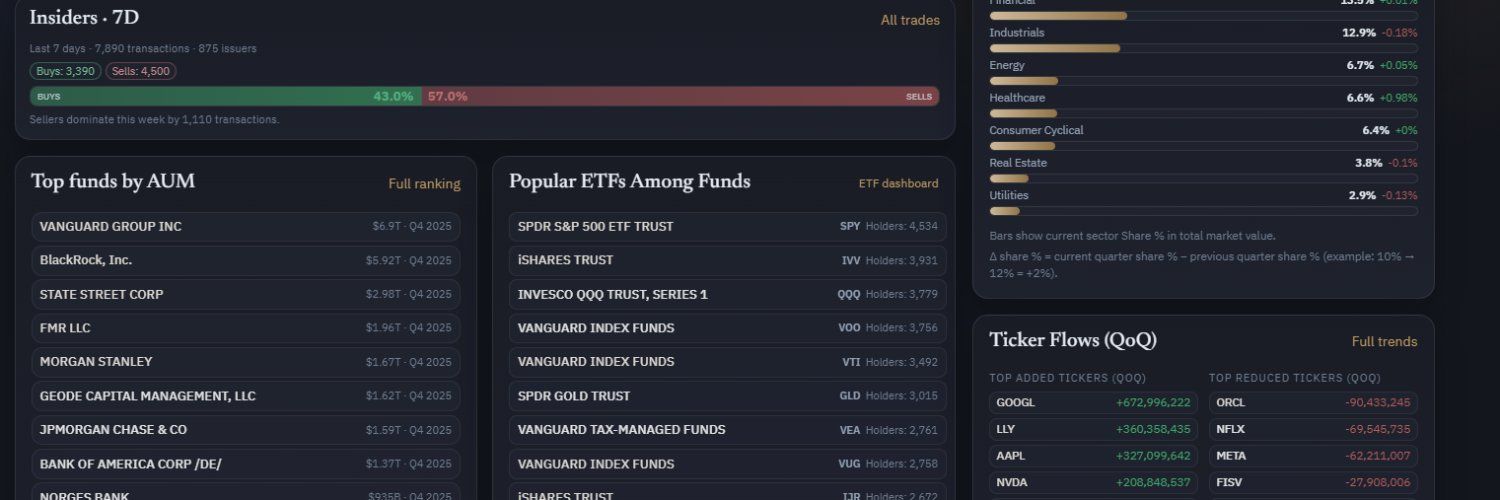This screenshot has height=500, width=1500.
Task: Open JPMORGAN CHASE & CO row
Action: [246, 430]
